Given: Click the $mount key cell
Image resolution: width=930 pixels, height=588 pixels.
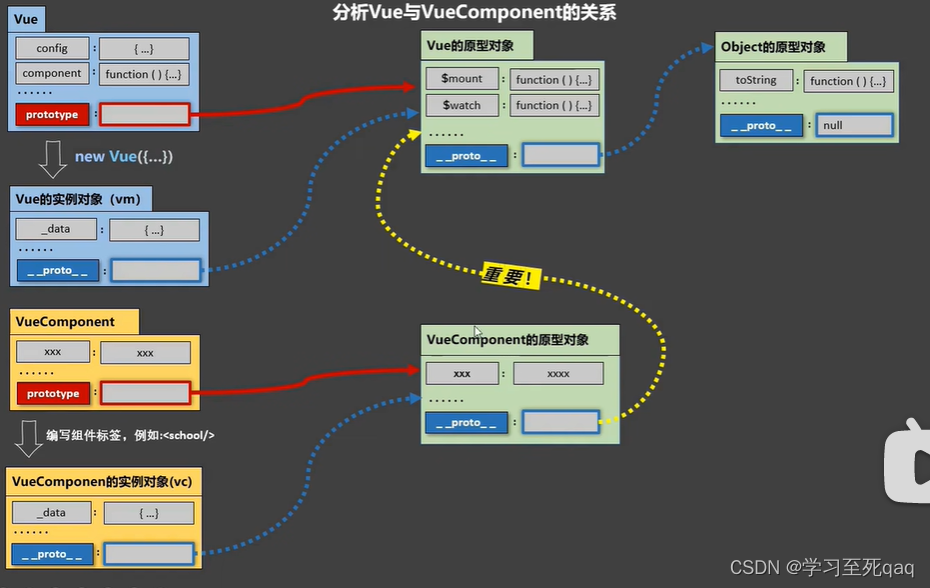Looking at the screenshot, I should click(x=462, y=78).
